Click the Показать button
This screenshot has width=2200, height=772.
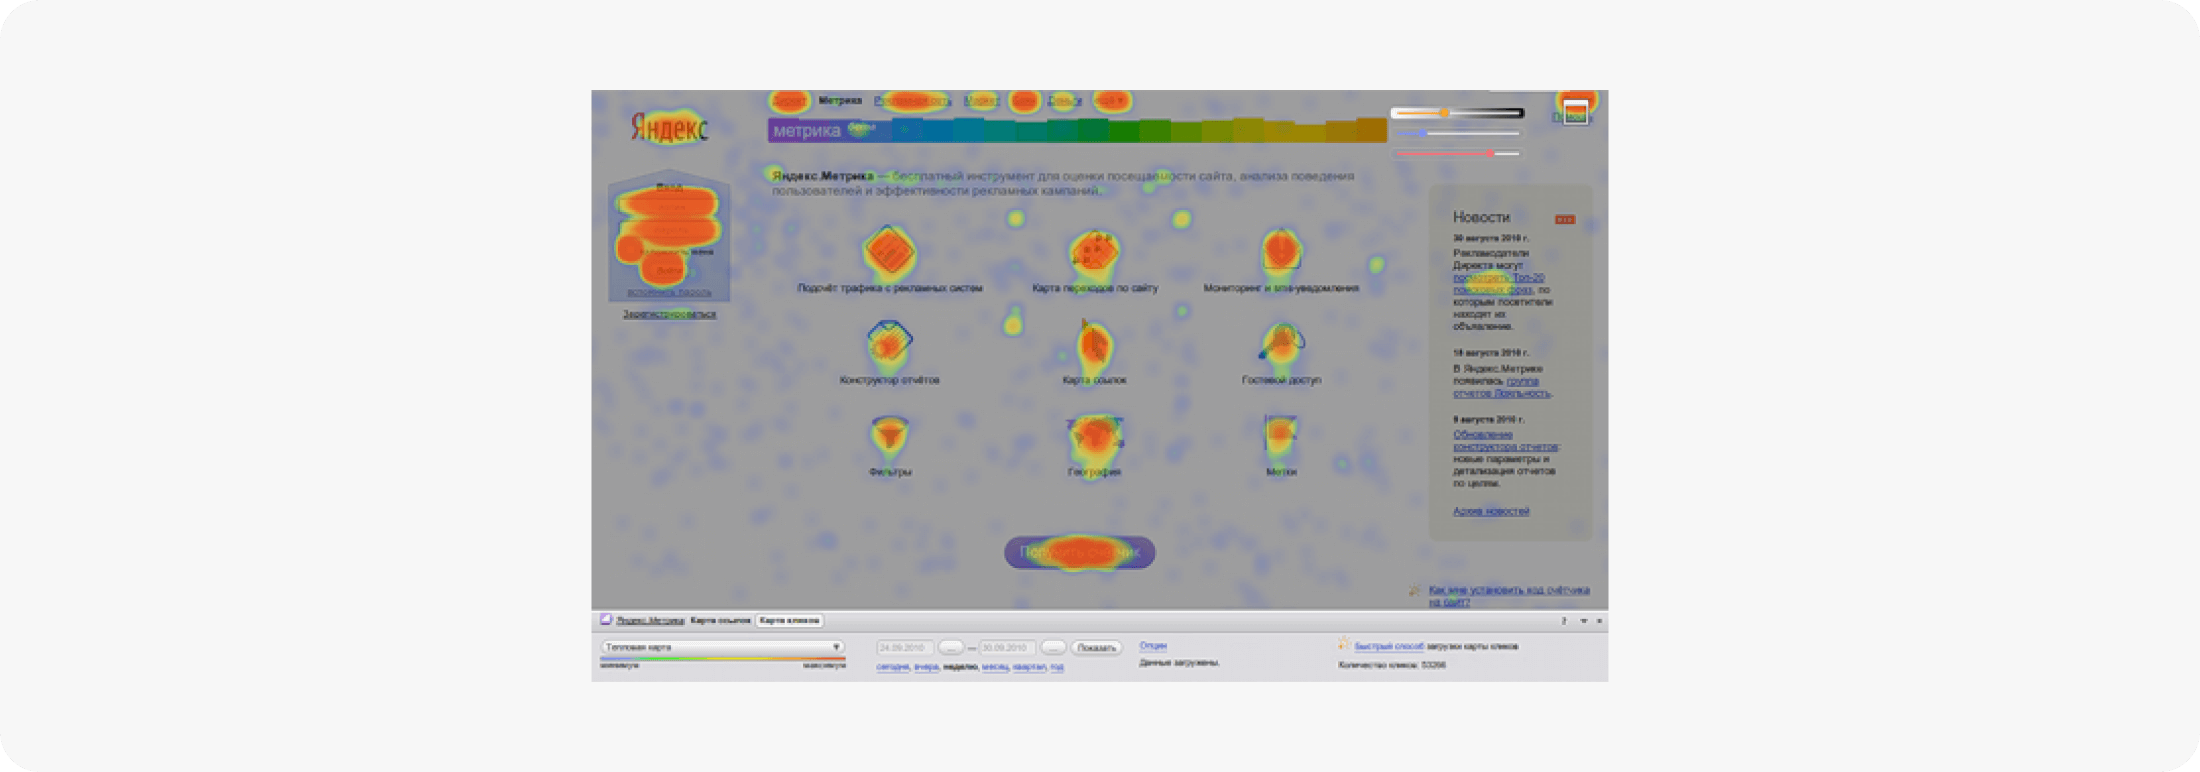(1096, 648)
